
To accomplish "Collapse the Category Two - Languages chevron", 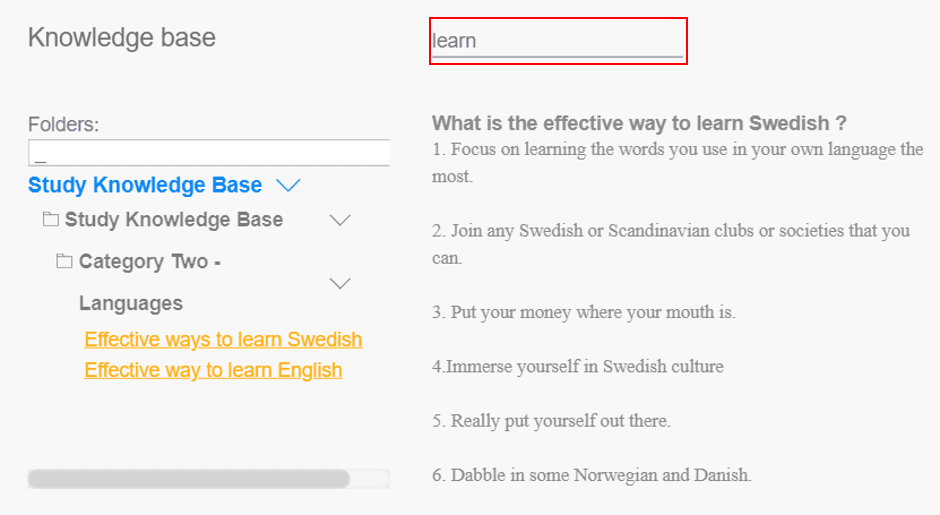I will tap(340, 283).
